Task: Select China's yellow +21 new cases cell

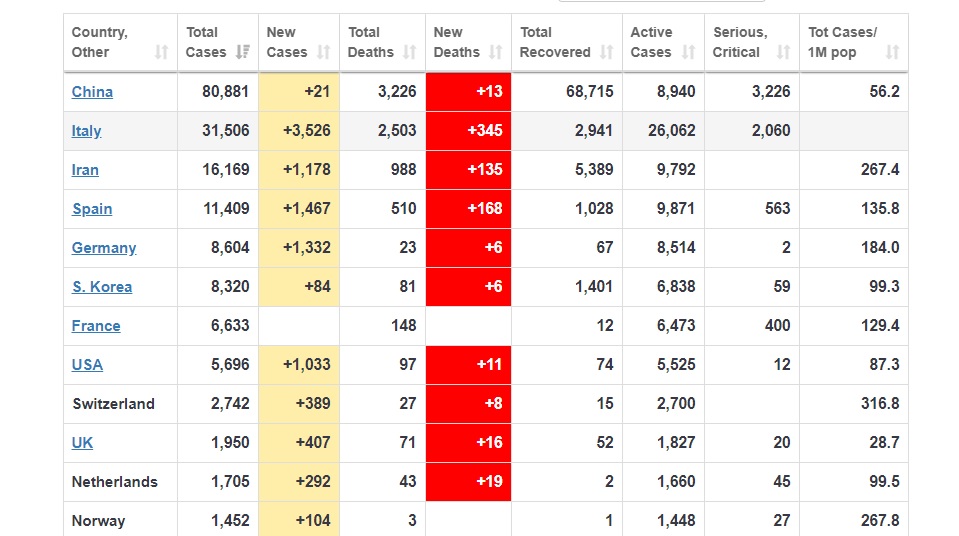Action: click(299, 92)
